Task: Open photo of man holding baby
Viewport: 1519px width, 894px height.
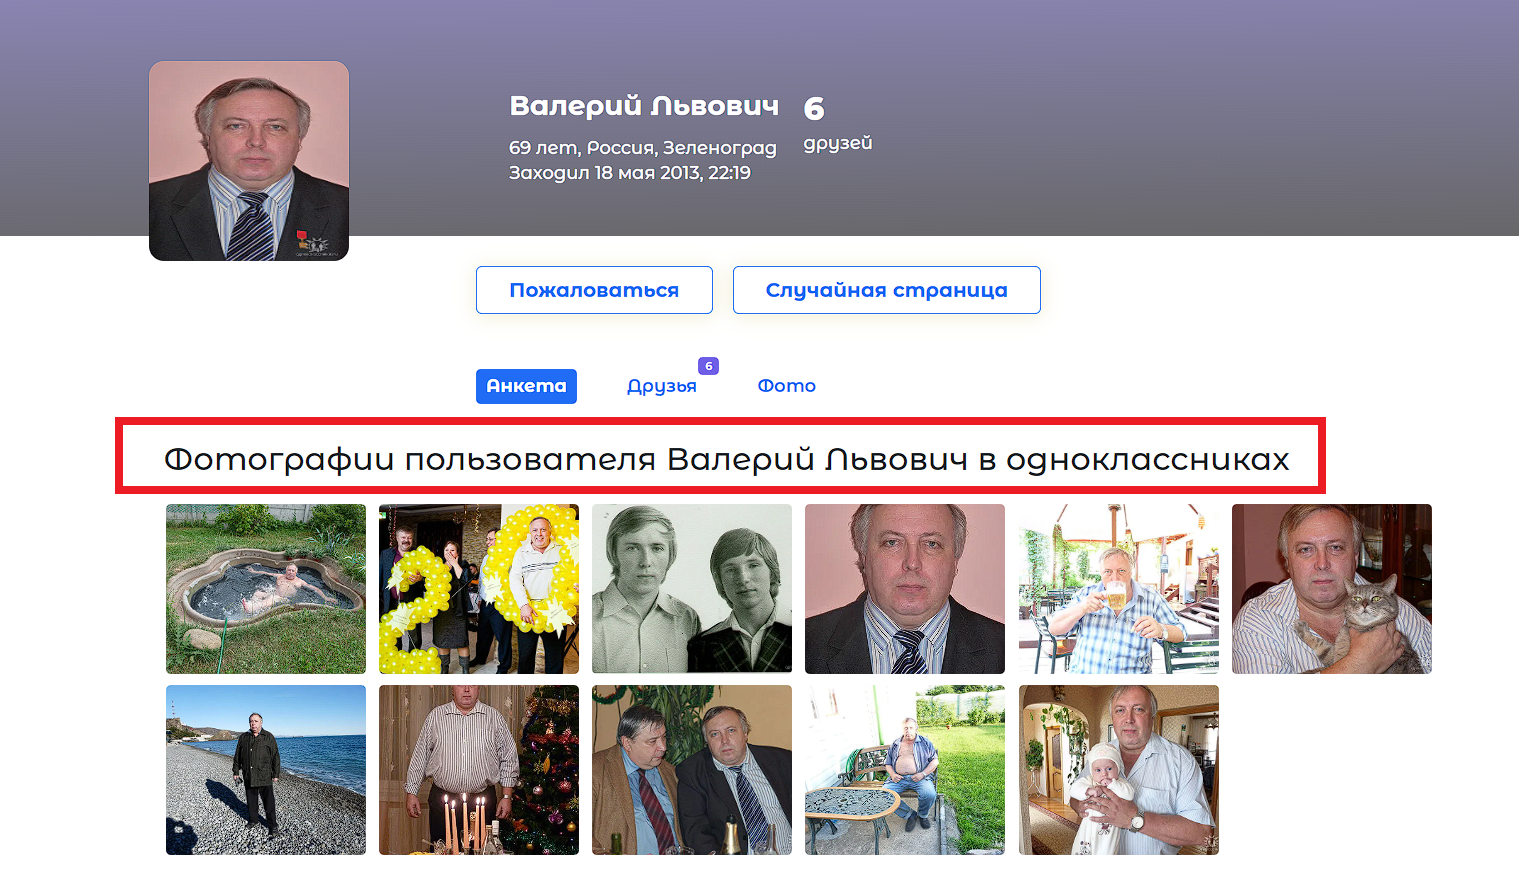Action: (1119, 770)
